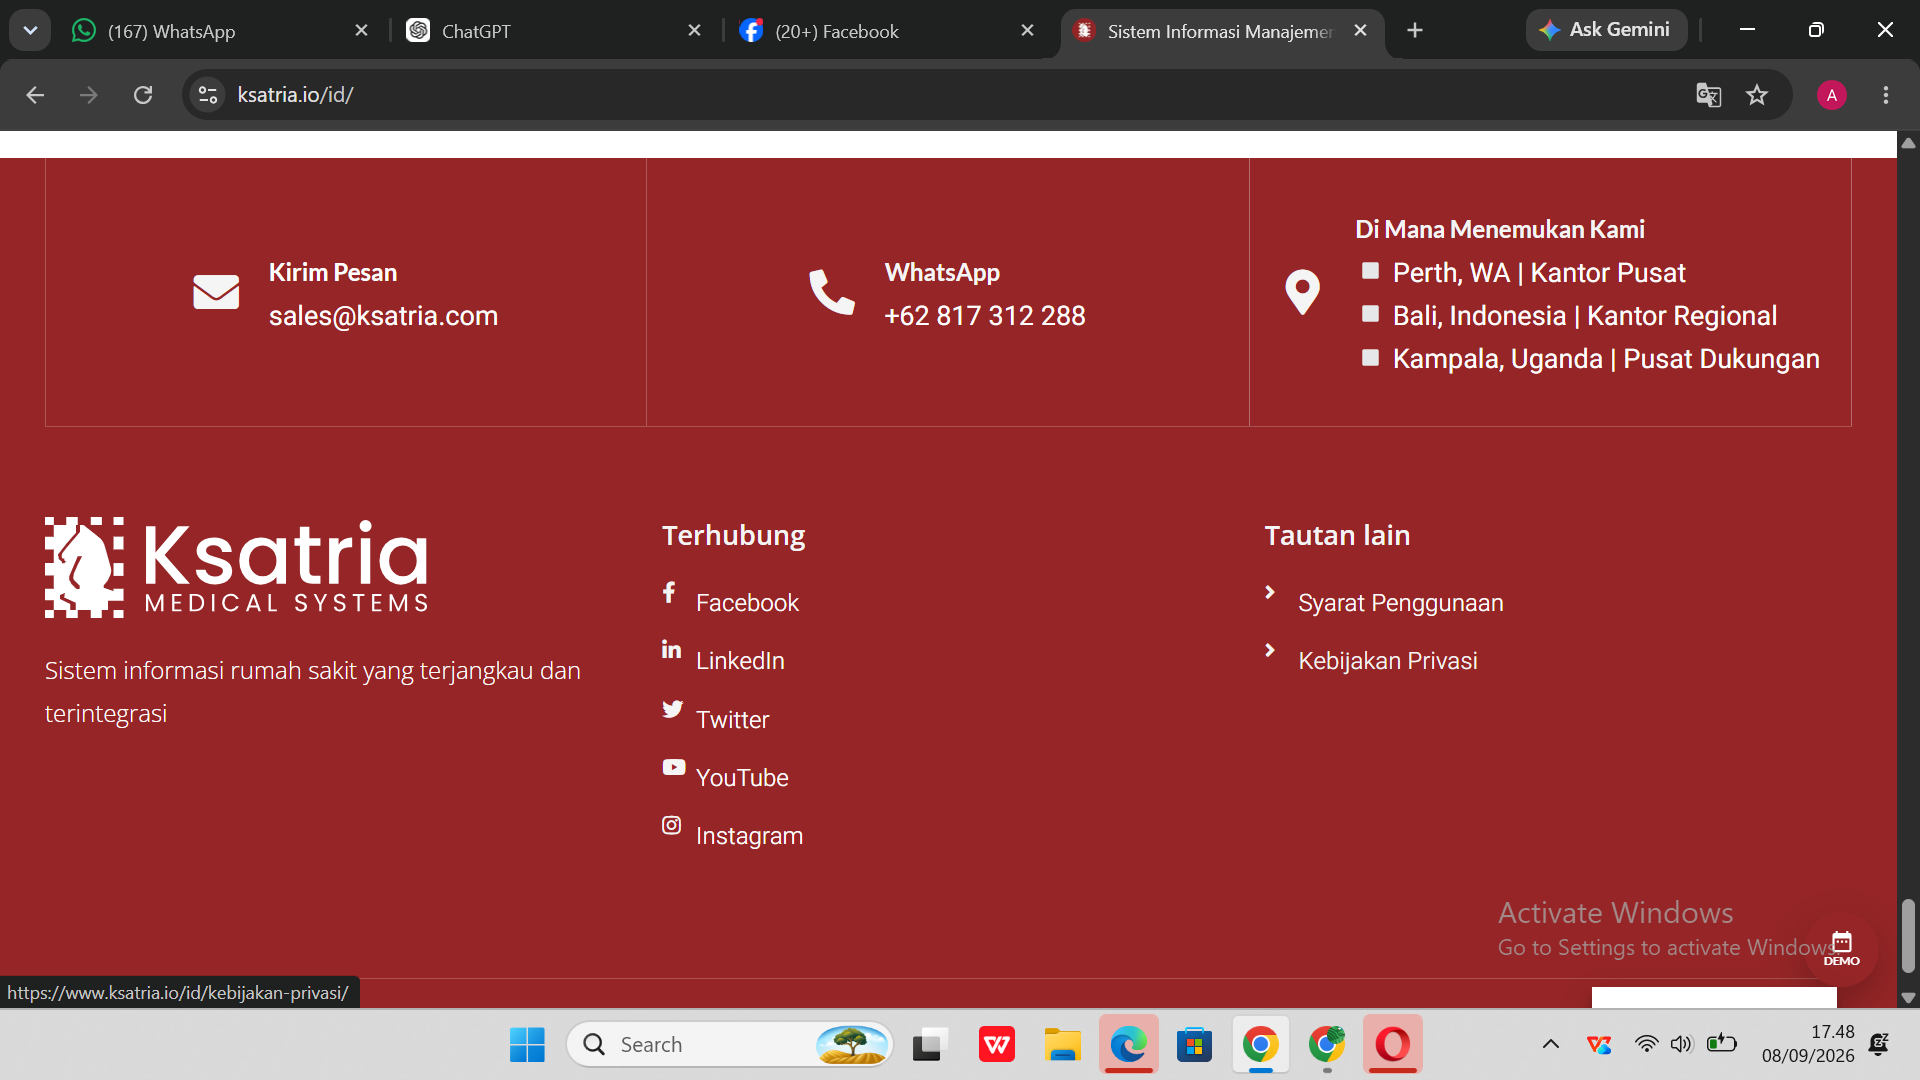Click the page's vertical scrollbar thumb
Image resolution: width=1920 pixels, height=1080 pixels.
click(x=1908, y=935)
